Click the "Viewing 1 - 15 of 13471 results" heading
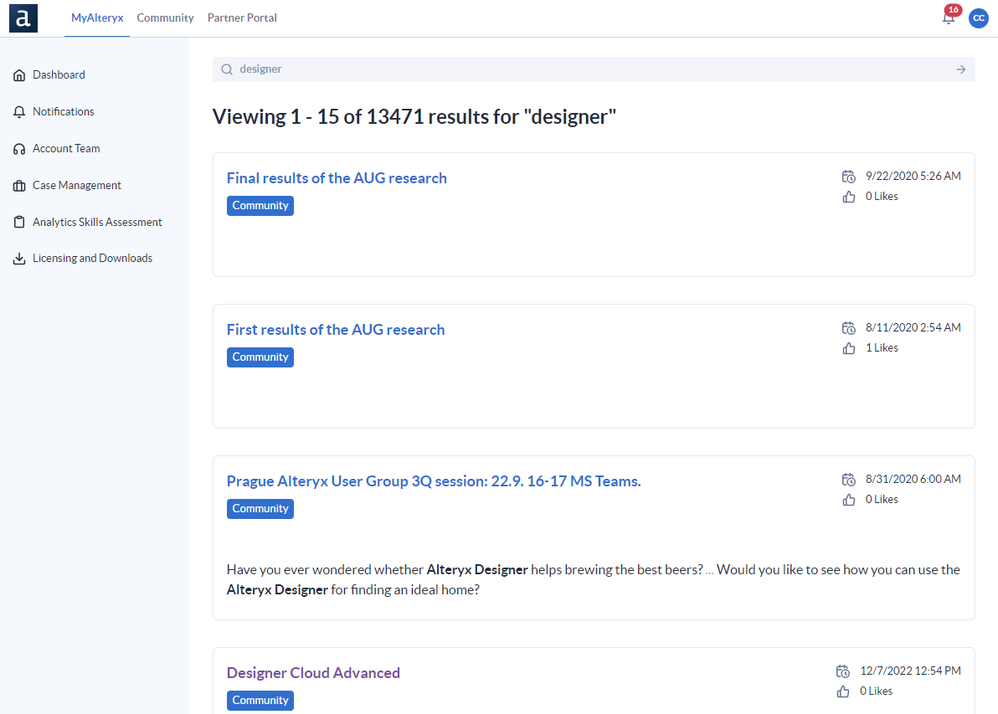Image resolution: width=998 pixels, height=714 pixels. pyautogui.click(x=414, y=117)
